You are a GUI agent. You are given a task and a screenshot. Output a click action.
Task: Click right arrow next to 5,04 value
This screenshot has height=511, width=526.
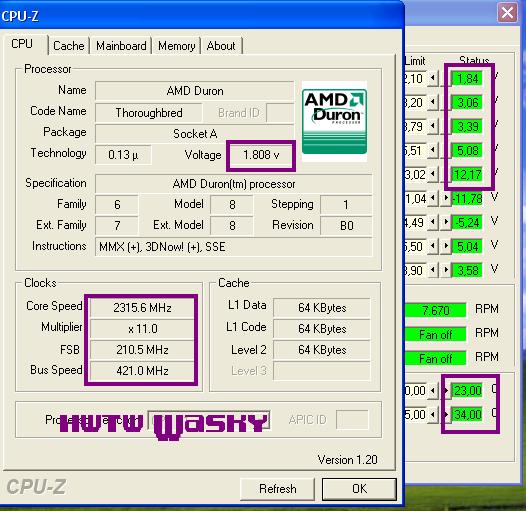pos(446,246)
